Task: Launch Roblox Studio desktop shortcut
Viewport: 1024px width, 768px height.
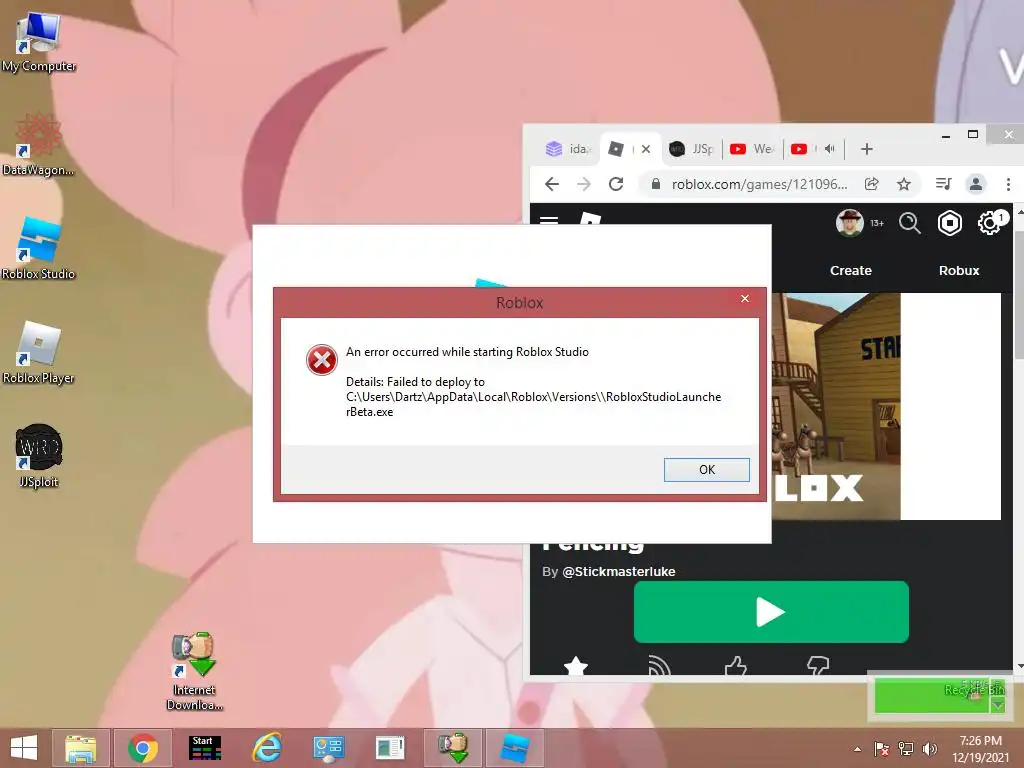Action: 39,249
